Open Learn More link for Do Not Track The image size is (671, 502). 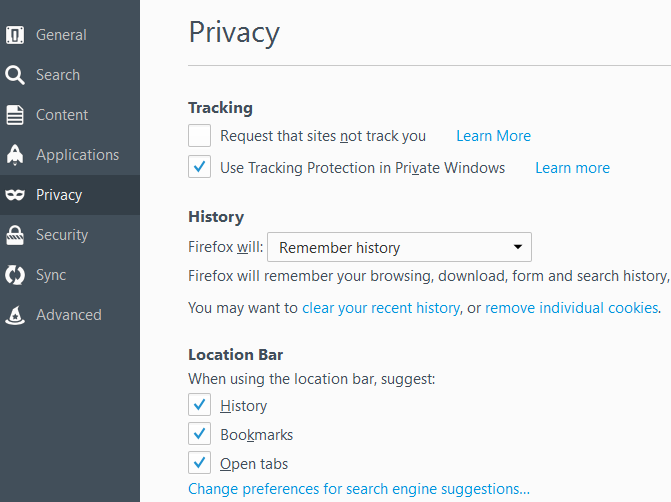click(493, 136)
